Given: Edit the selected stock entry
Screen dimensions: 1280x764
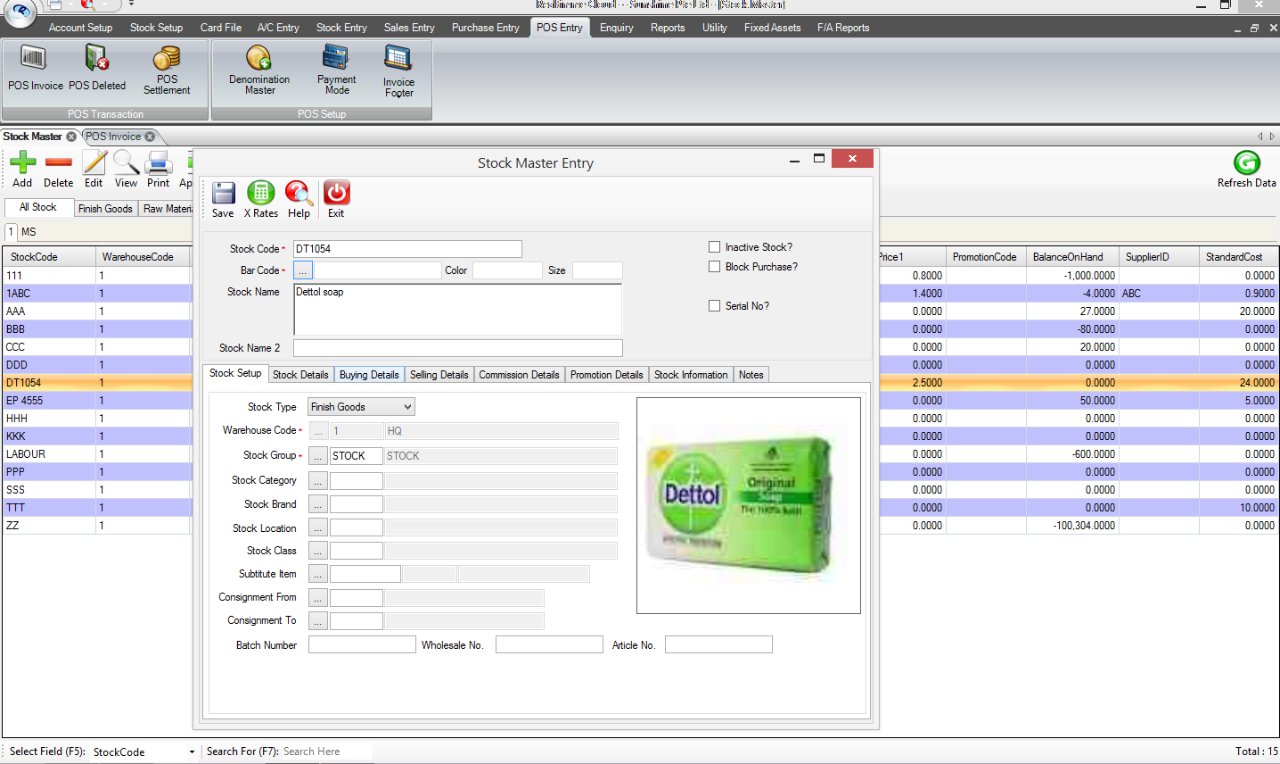Looking at the screenshot, I should pos(93,168).
